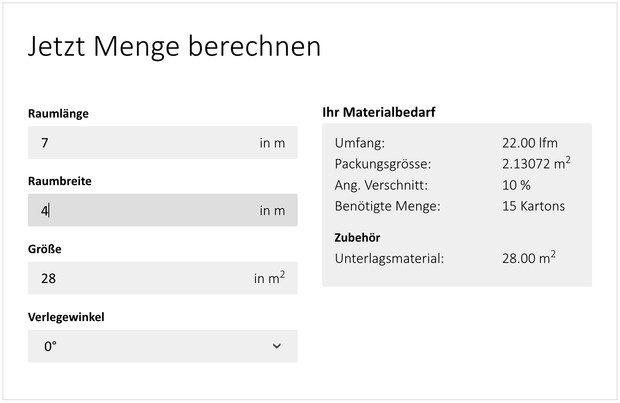Click the 'in m²' unit in Größe
Image resolution: width=620 pixels, height=403 pixels.
269,278
